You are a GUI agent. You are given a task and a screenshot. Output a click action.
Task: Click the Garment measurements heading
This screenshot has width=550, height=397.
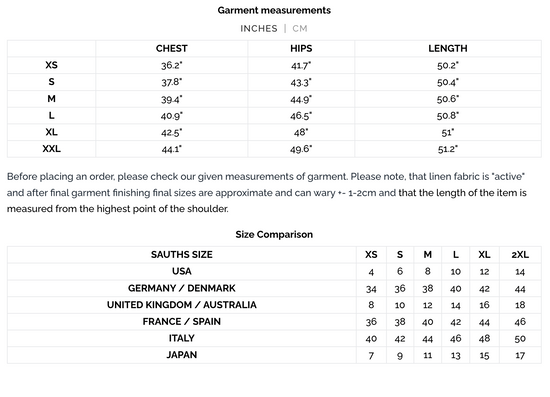click(x=274, y=10)
